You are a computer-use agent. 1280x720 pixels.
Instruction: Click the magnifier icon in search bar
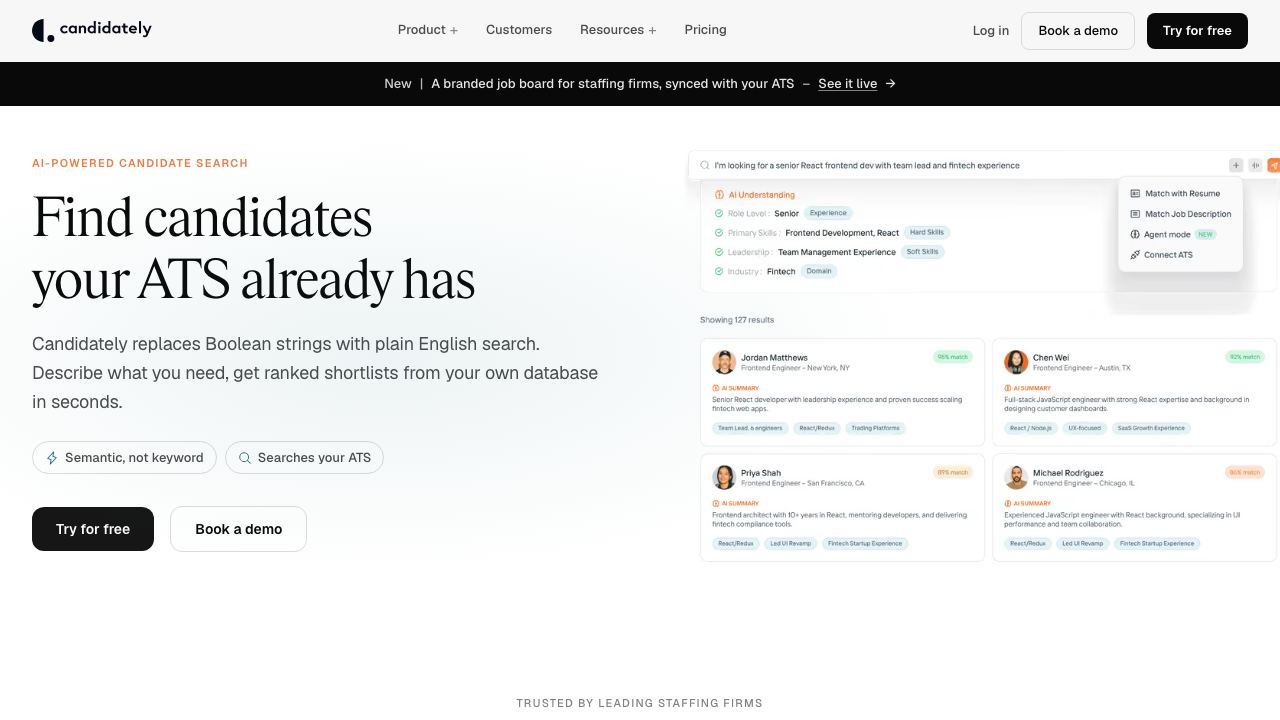point(705,165)
